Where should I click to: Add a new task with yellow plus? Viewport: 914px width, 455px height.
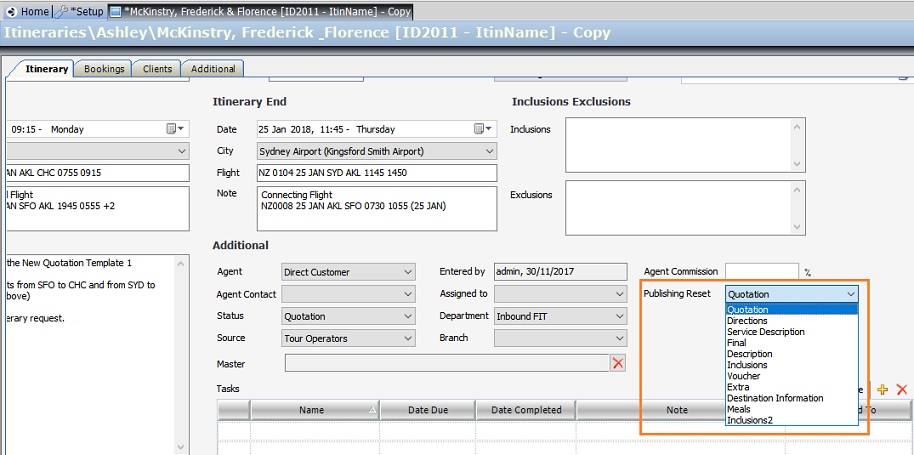tap(882, 389)
